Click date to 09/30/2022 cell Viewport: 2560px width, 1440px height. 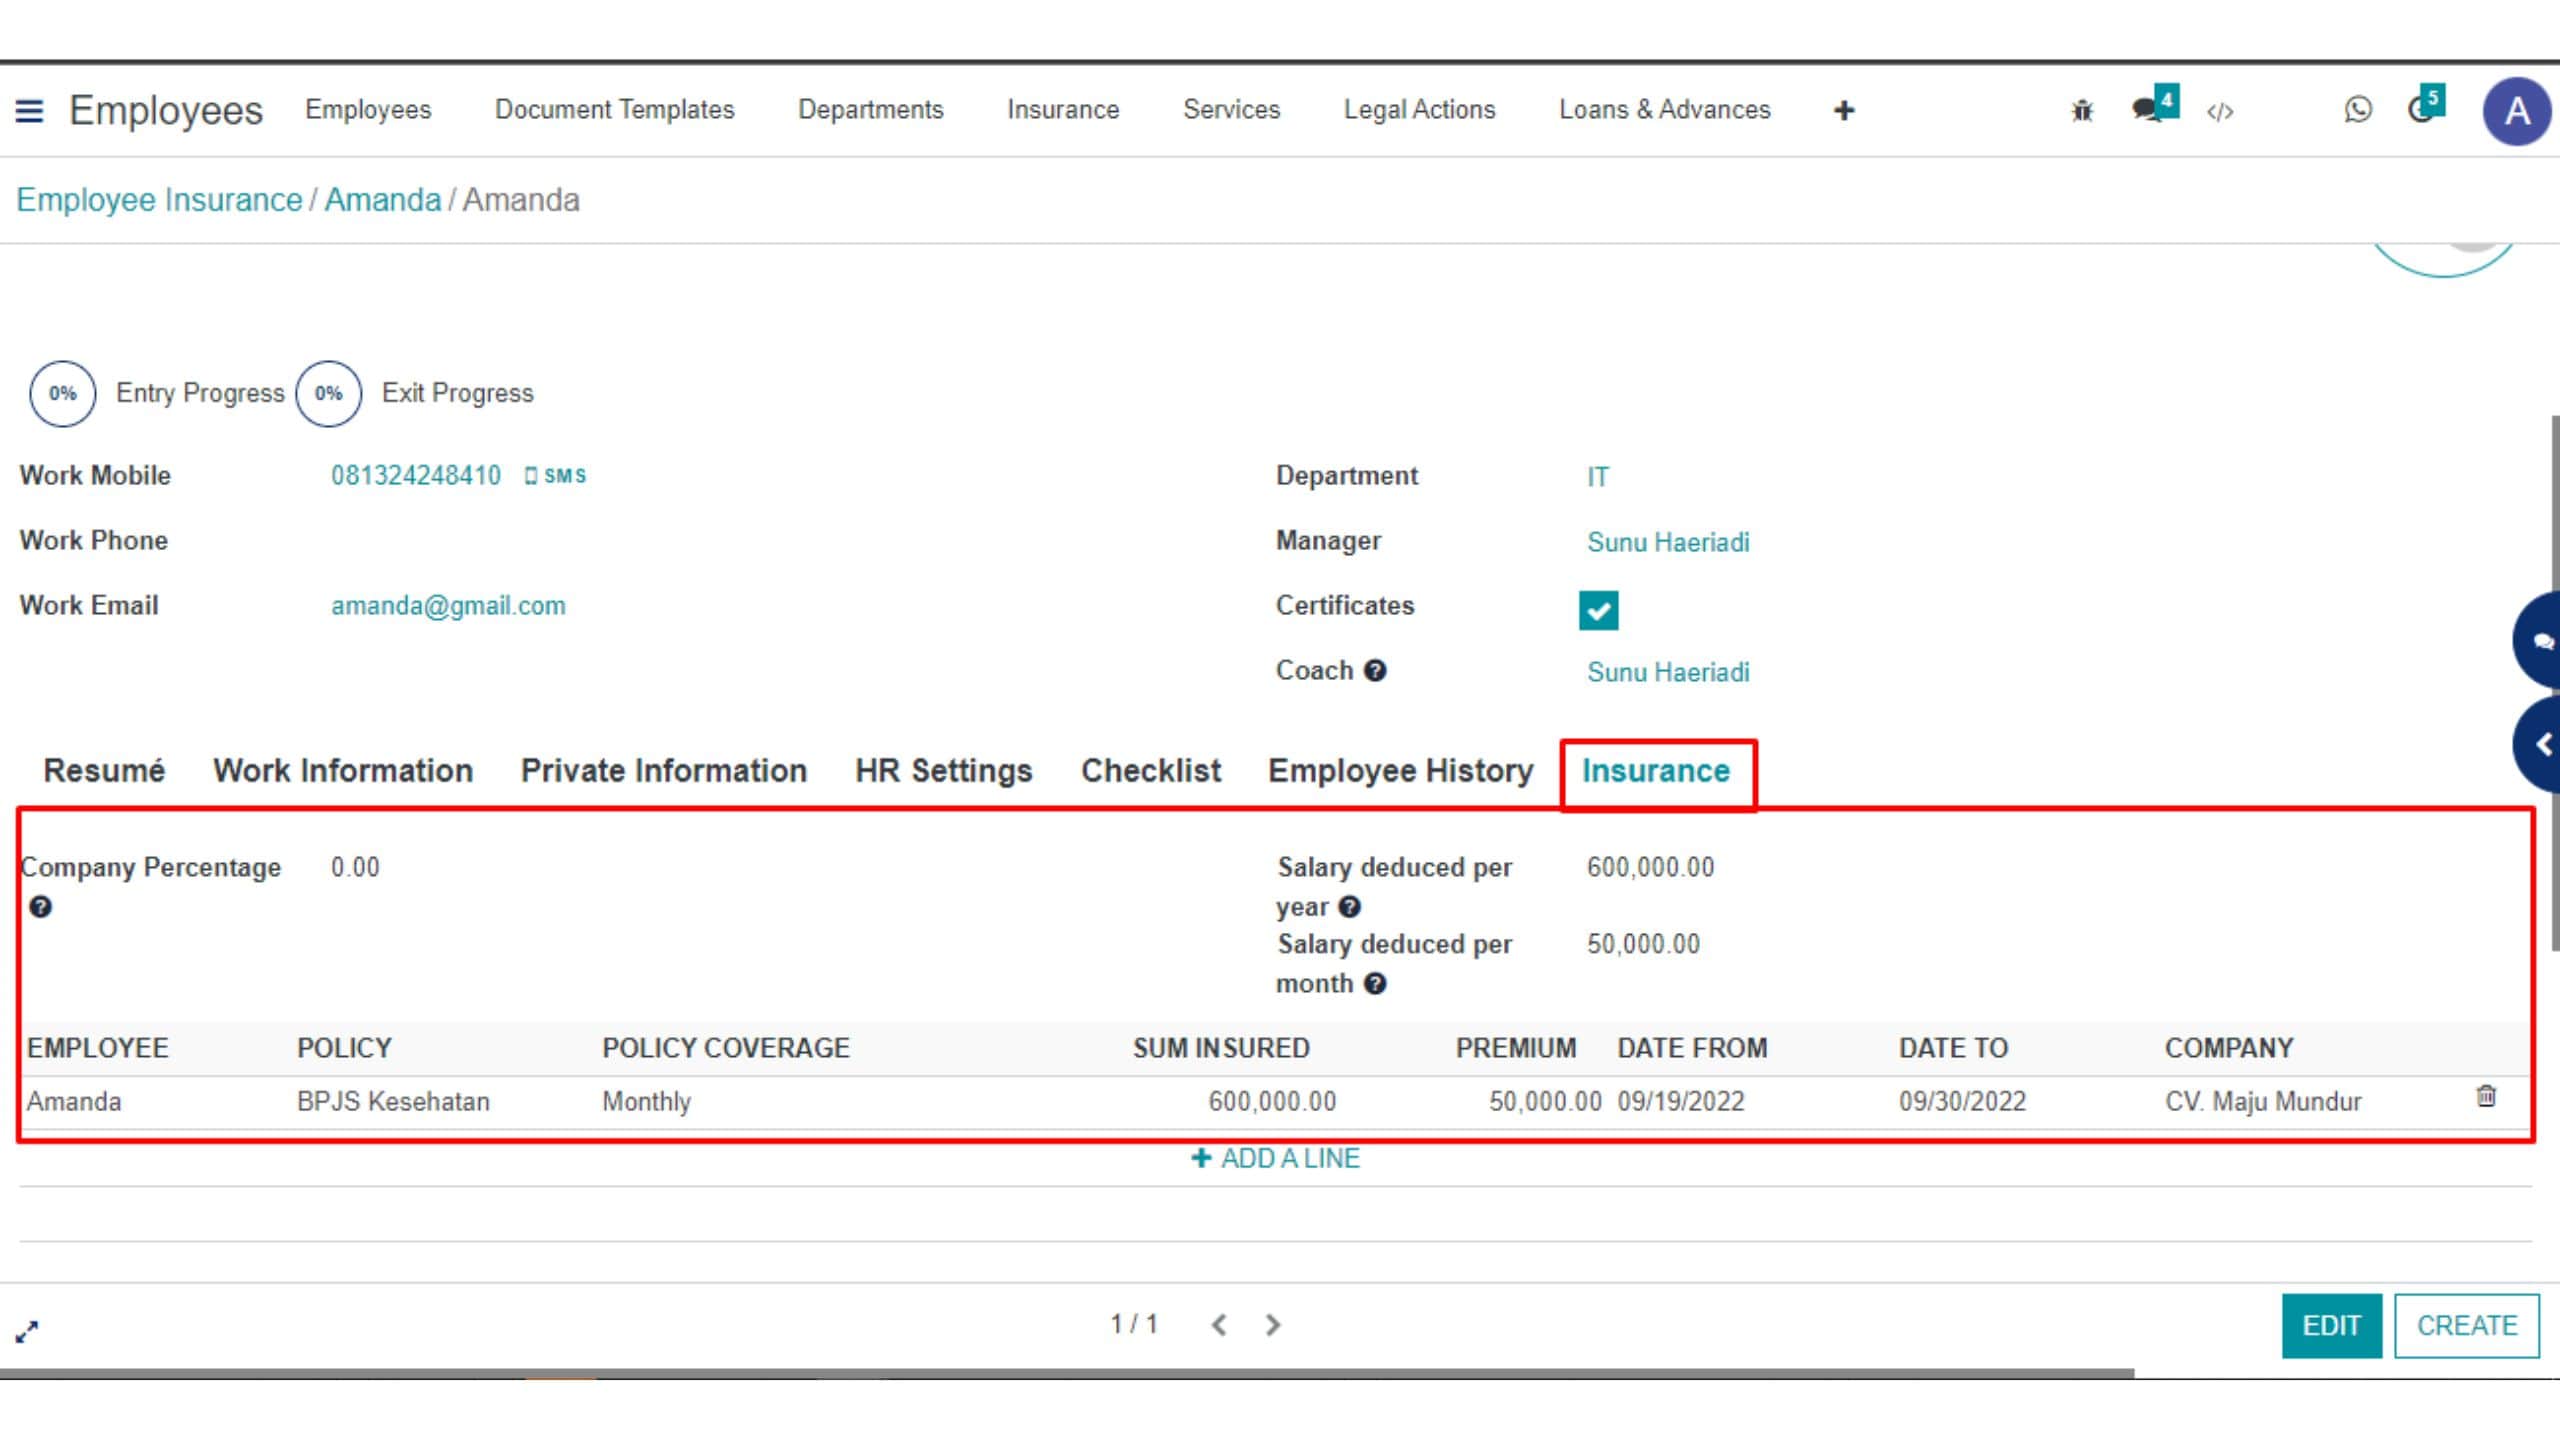(x=1962, y=1102)
